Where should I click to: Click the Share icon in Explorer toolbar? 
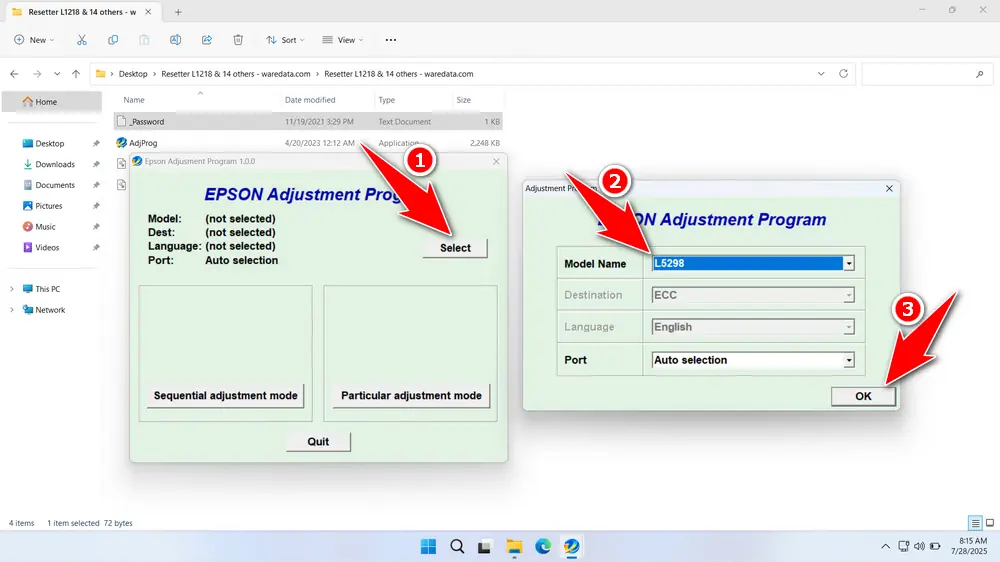[207, 40]
